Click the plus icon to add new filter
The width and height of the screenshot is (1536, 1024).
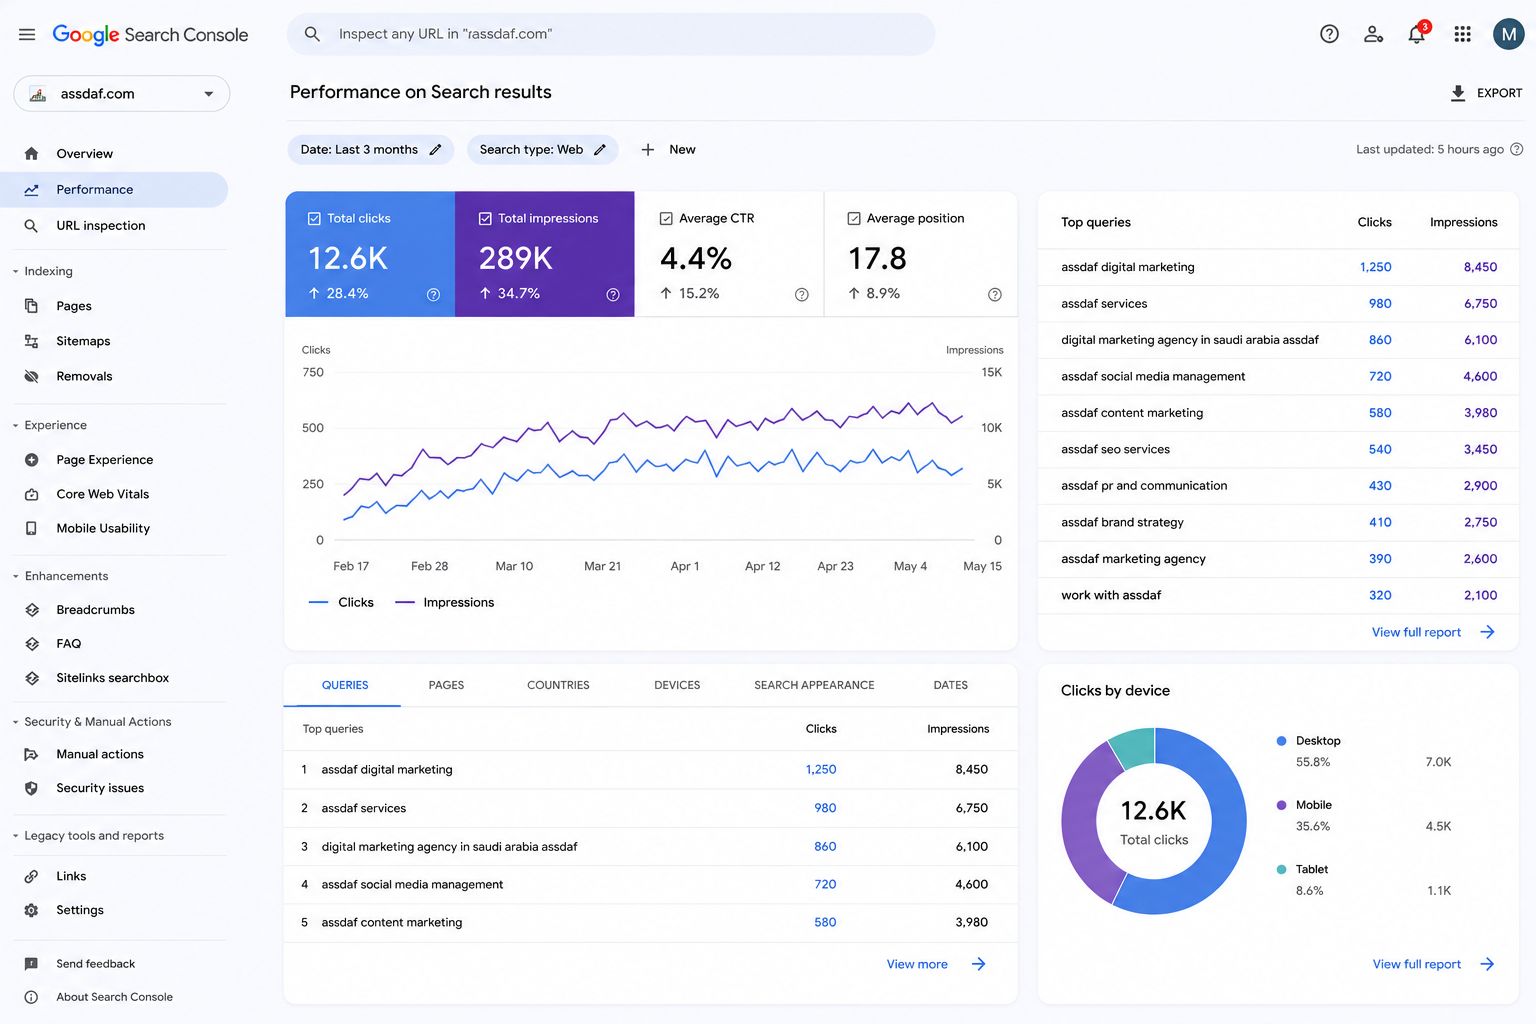pyautogui.click(x=648, y=150)
